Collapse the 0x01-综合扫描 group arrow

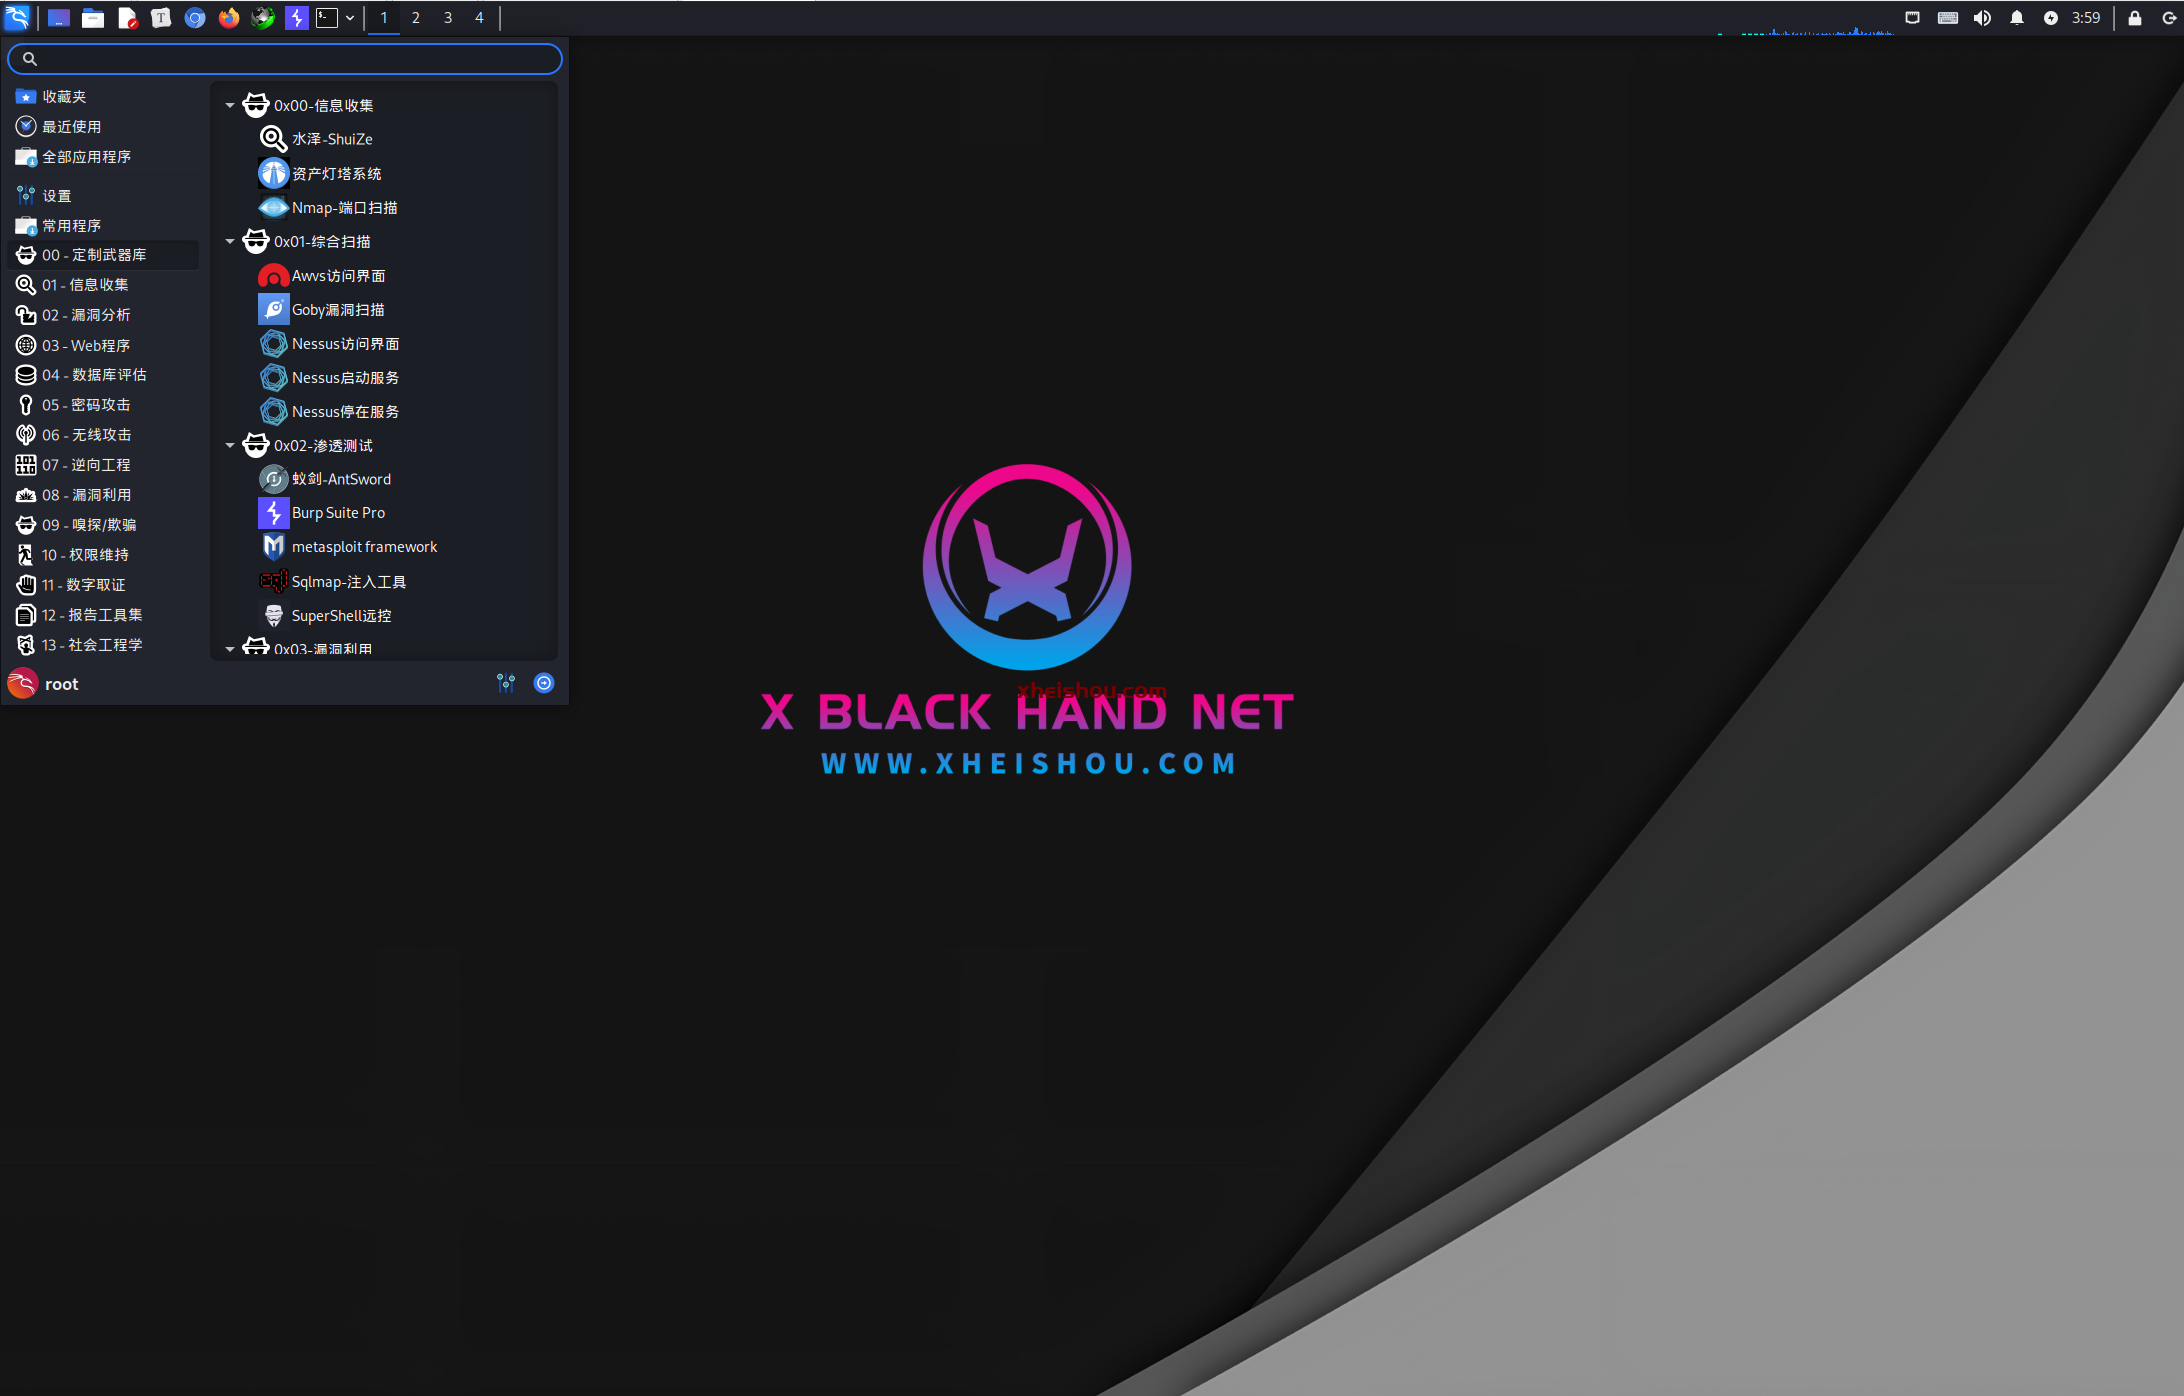tap(230, 241)
